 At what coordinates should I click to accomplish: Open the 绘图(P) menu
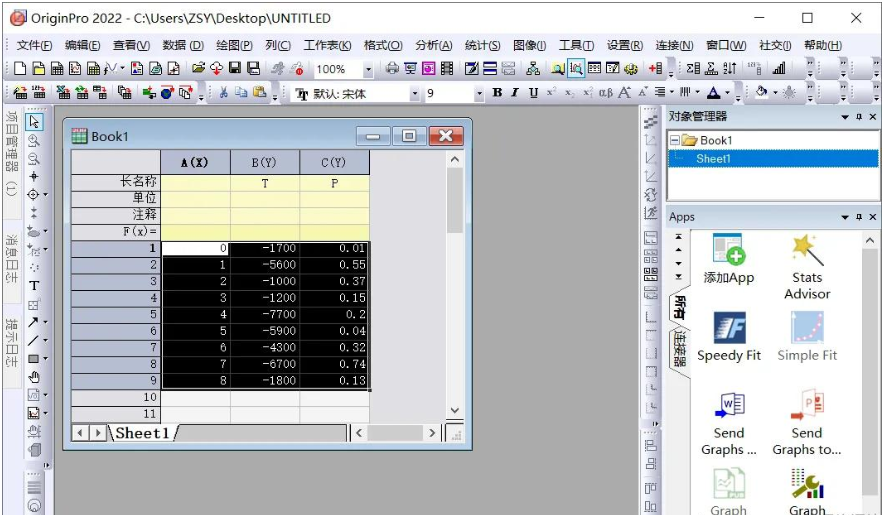click(234, 45)
